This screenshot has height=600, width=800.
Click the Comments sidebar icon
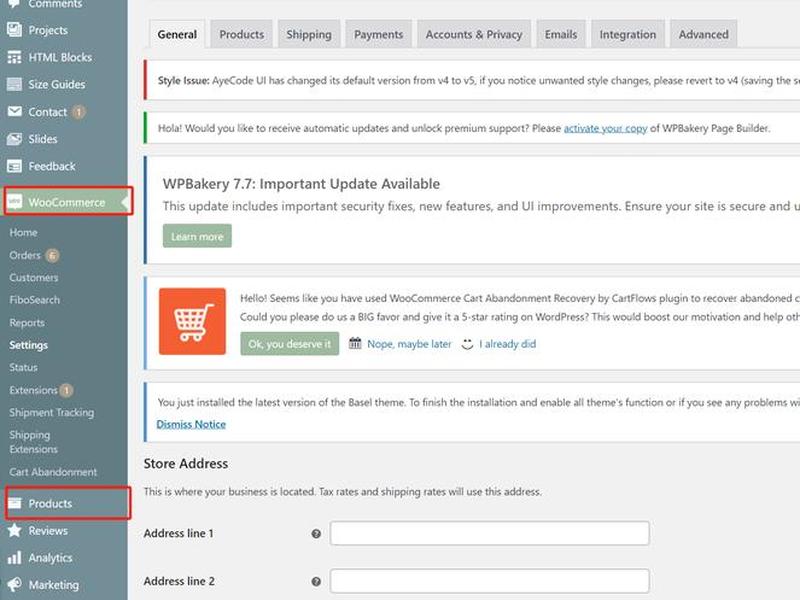click(14, 4)
